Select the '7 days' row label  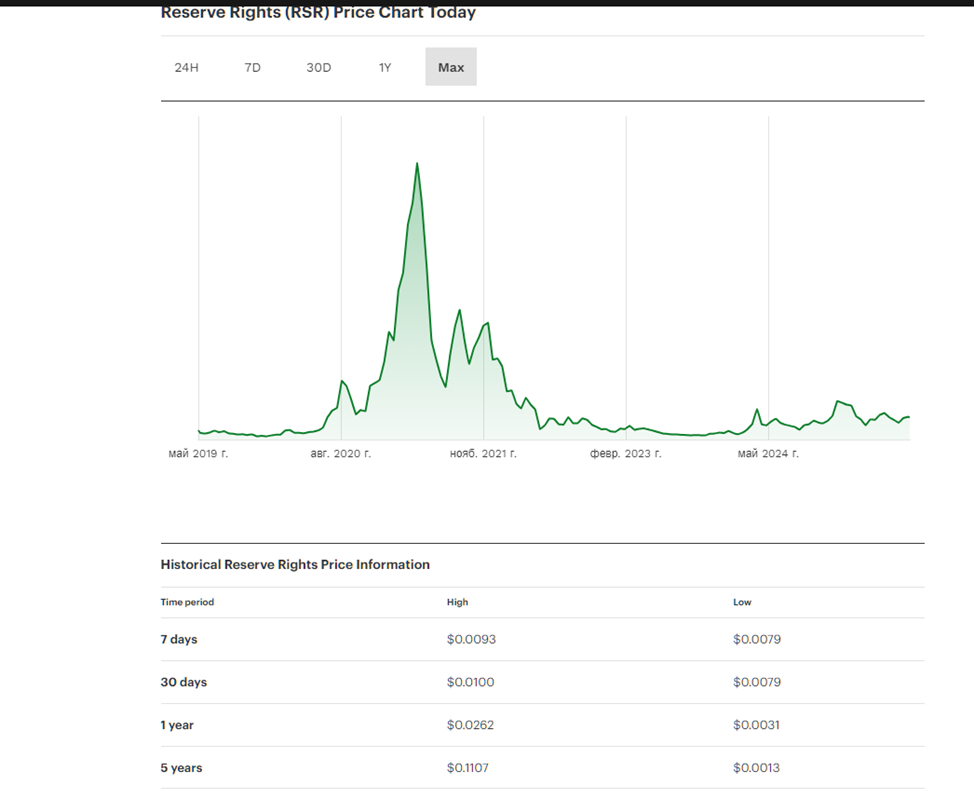(x=179, y=639)
